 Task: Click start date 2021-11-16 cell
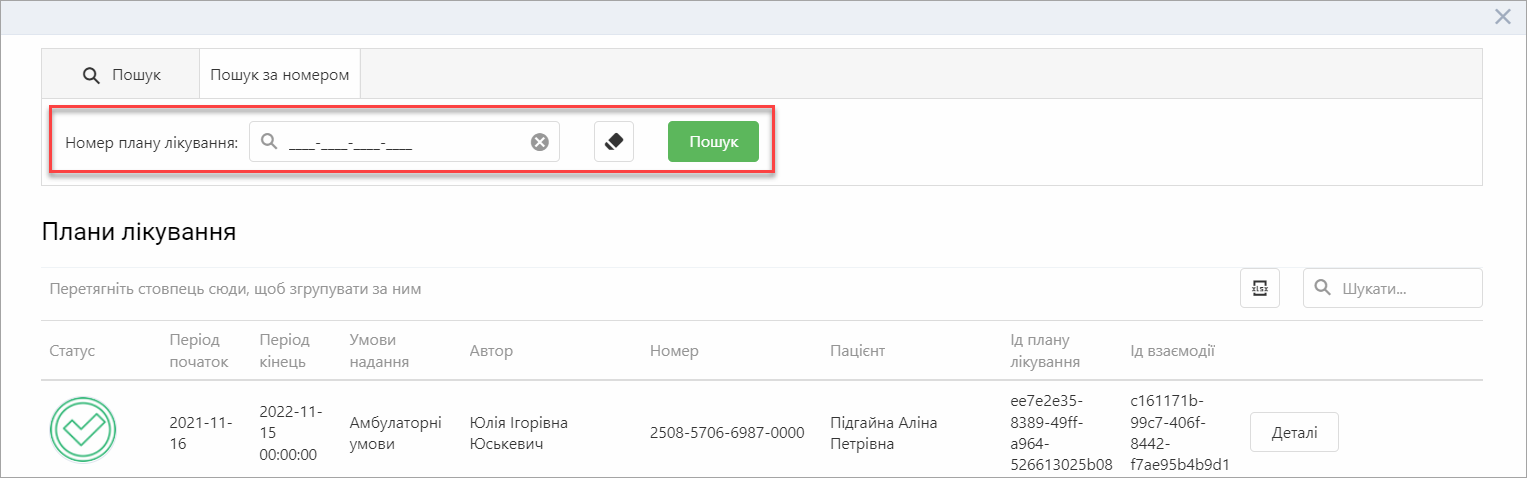coord(200,433)
